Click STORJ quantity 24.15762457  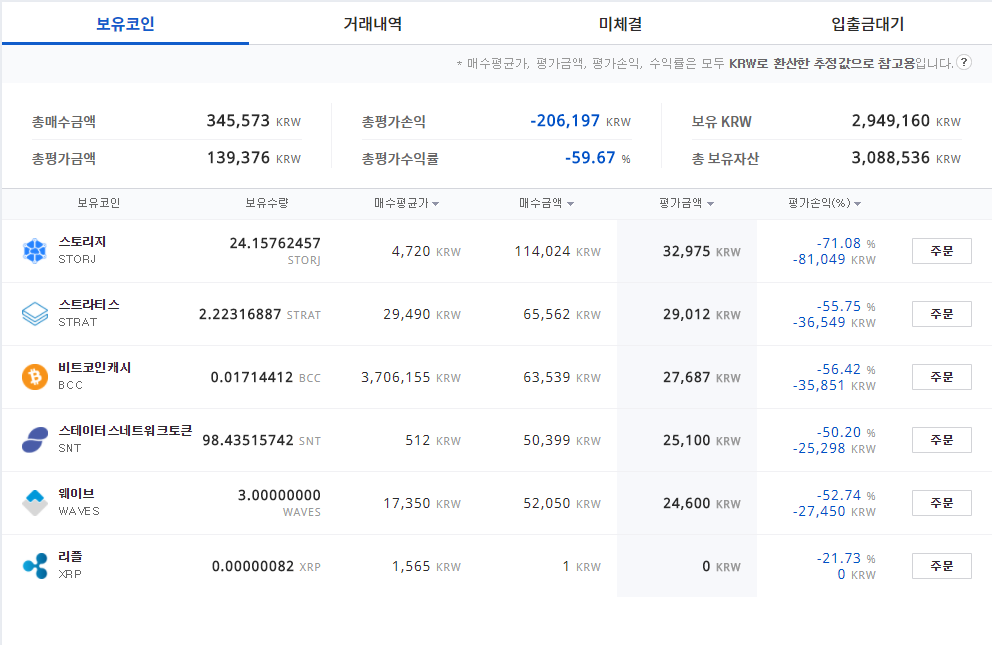point(275,243)
